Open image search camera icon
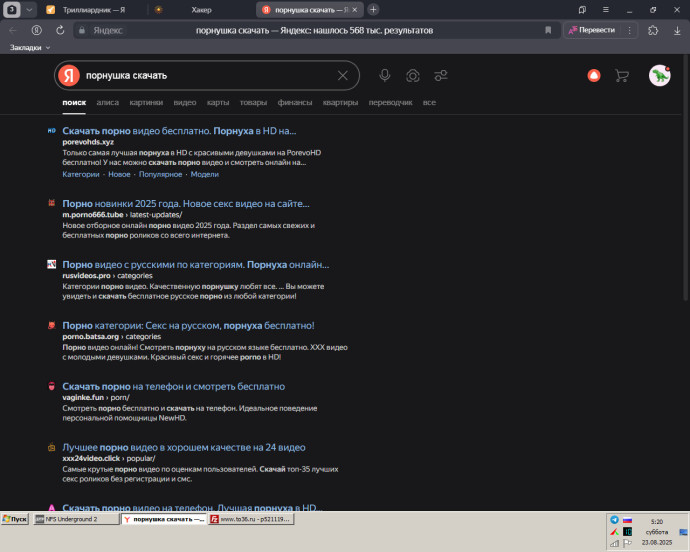 click(413, 75)
